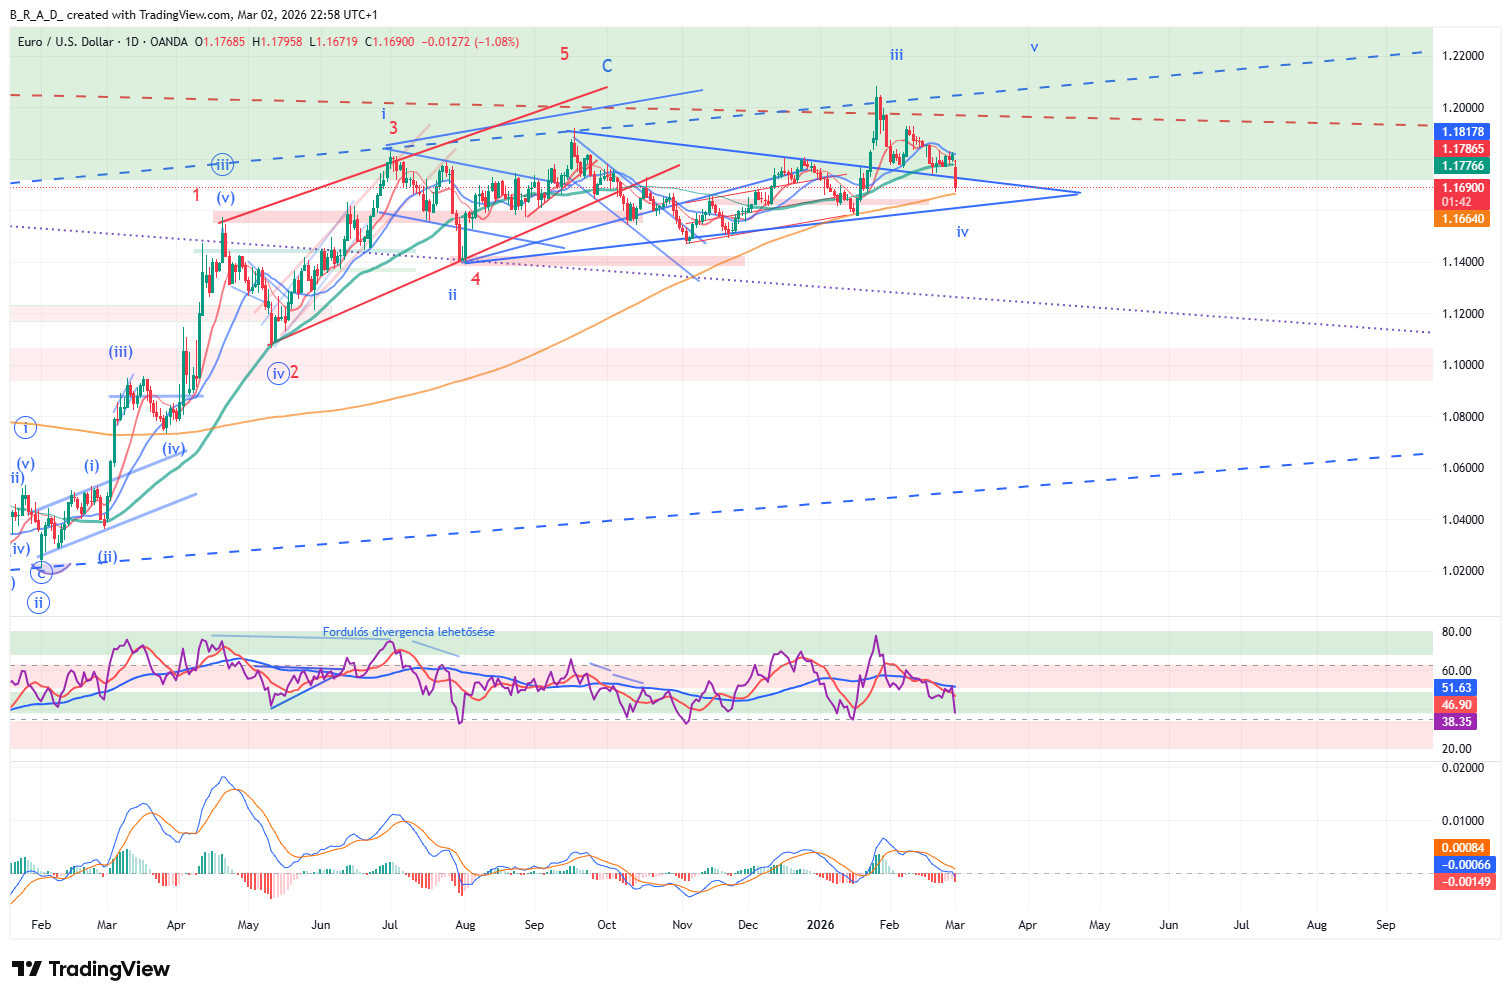1511x999 pixels.
Task: Click the 'Fordulós divergencia lehetősége' annotation text
Action: [408, 632]
